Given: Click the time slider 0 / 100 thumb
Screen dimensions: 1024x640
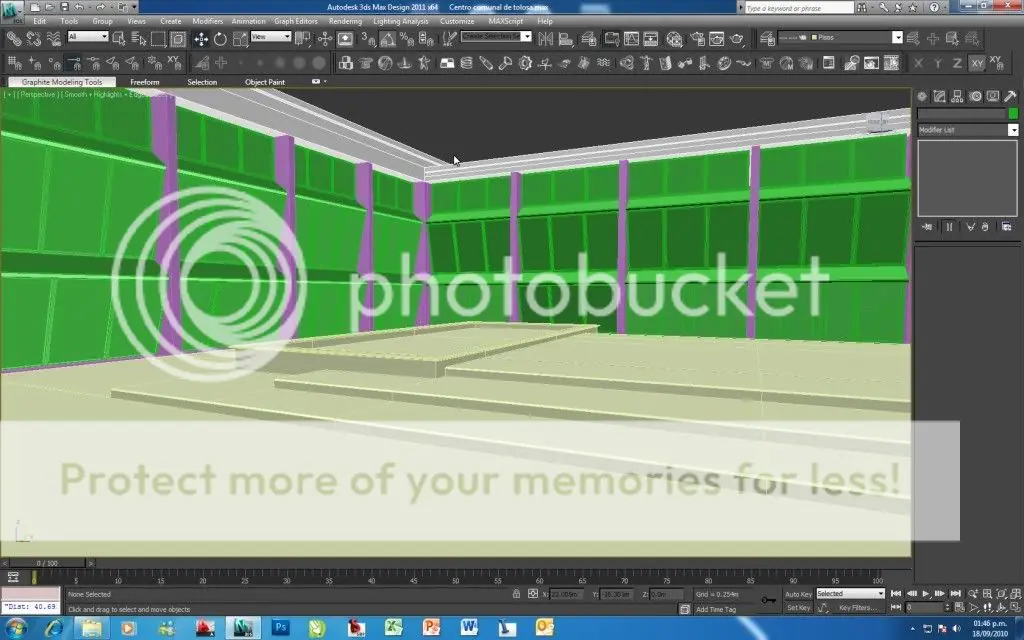Looking at the screenshot, I should pos(47,563).
